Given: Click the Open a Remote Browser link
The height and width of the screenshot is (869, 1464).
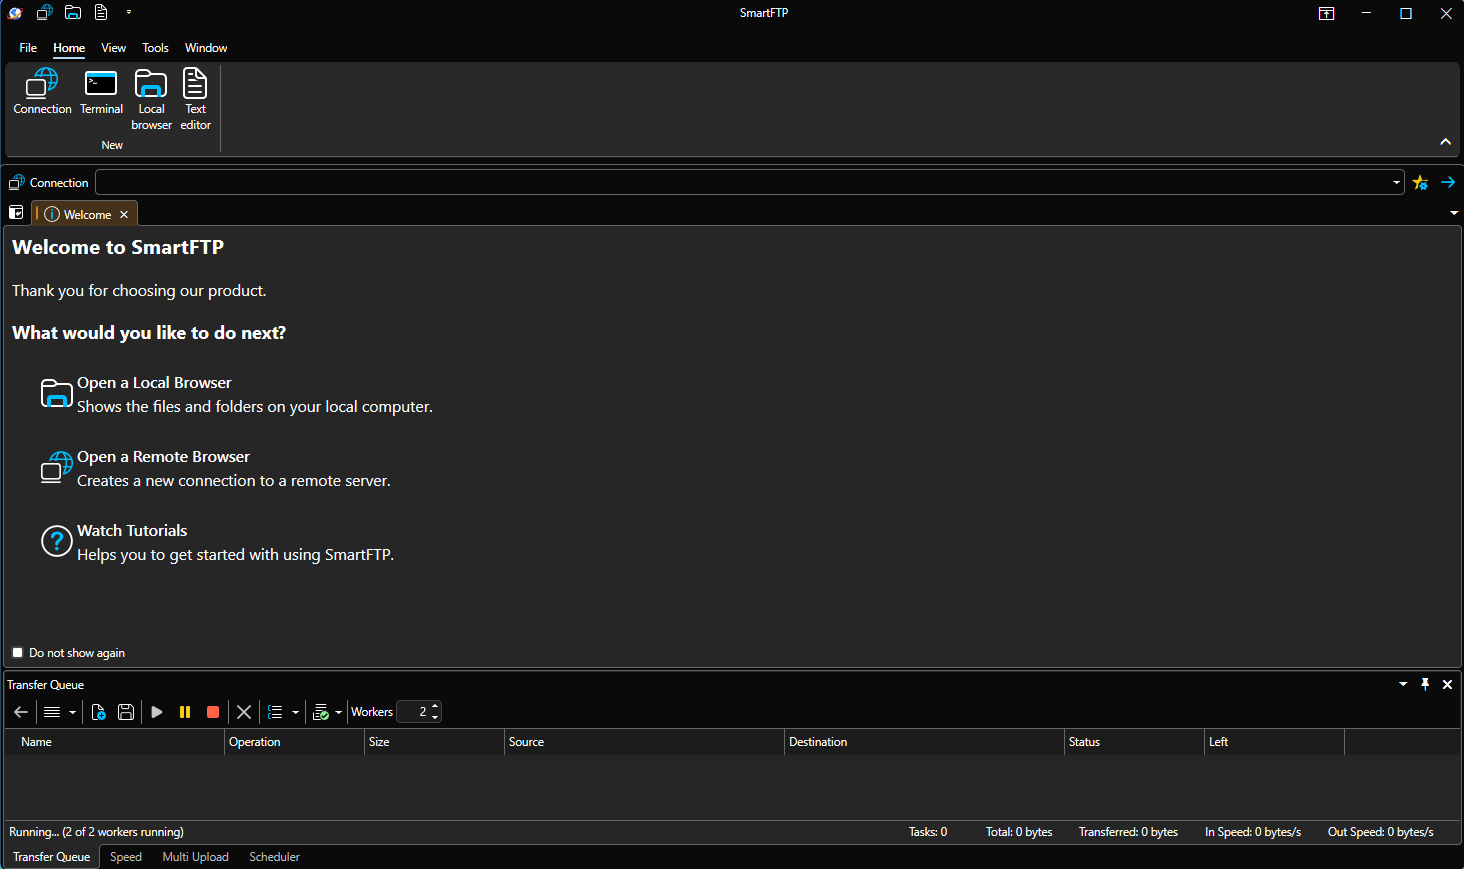Looking at the screenshot, I should point(163,457).
